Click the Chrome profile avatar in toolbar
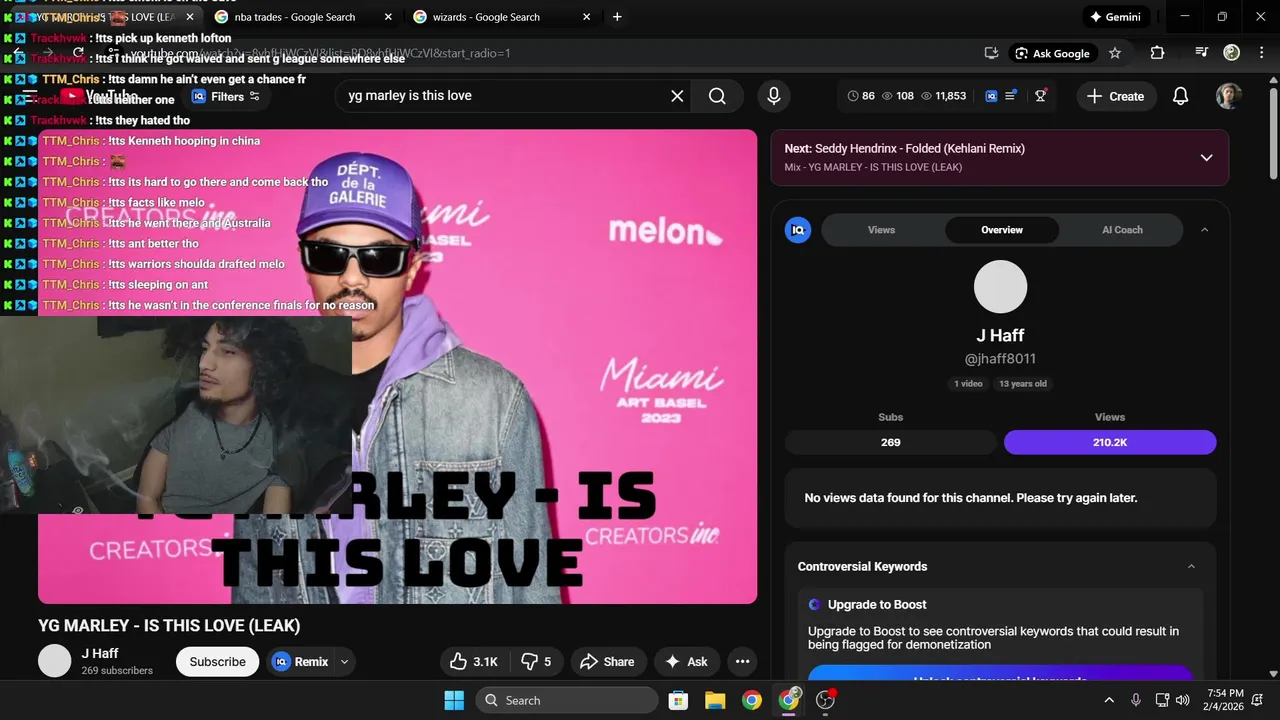This screenshot has height=720, width=1280. point(1232,53)
